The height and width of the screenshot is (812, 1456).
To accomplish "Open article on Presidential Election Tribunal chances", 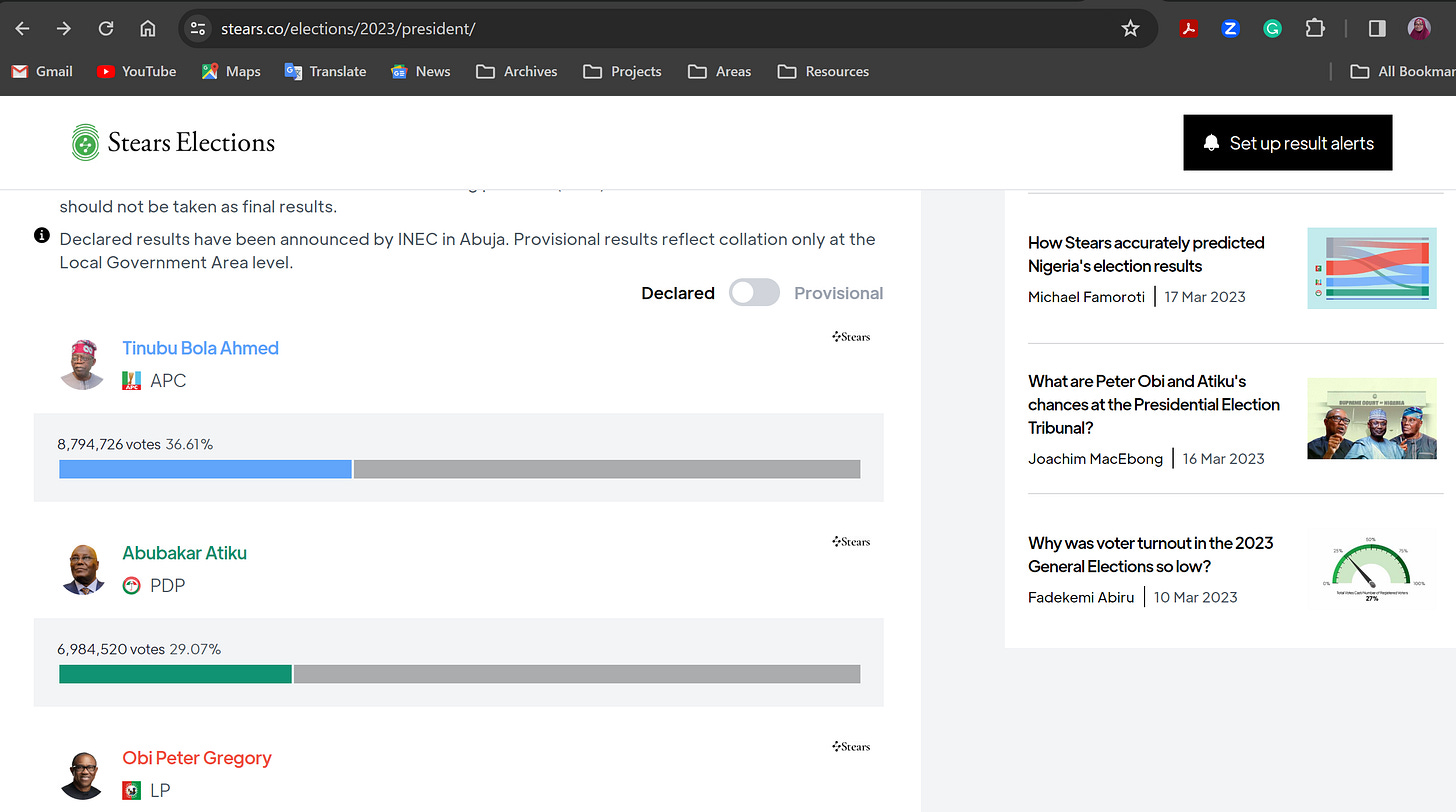I will pos(1154,404).
